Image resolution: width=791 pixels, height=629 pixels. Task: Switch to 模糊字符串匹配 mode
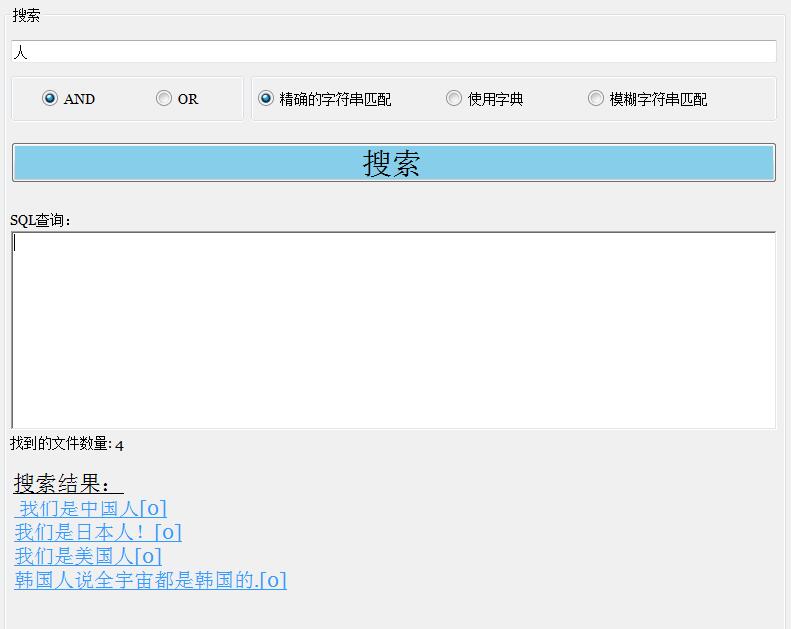tap(596, 98)
